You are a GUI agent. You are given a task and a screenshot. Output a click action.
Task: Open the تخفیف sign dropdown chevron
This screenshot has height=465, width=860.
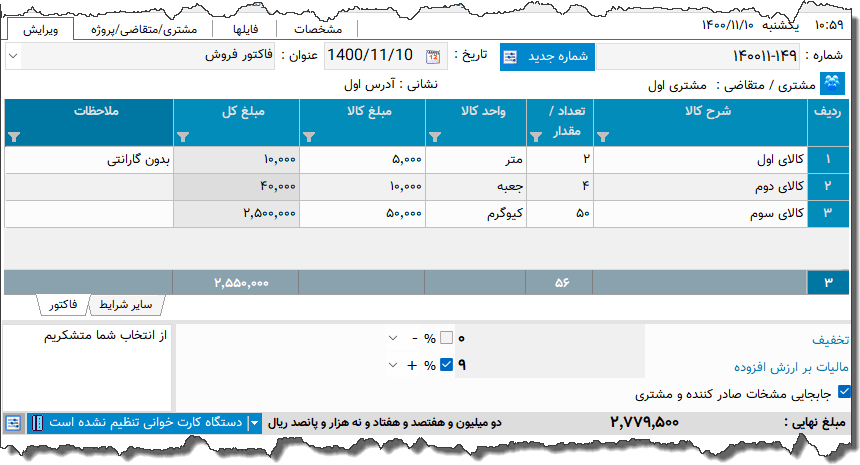click(393, 338)
